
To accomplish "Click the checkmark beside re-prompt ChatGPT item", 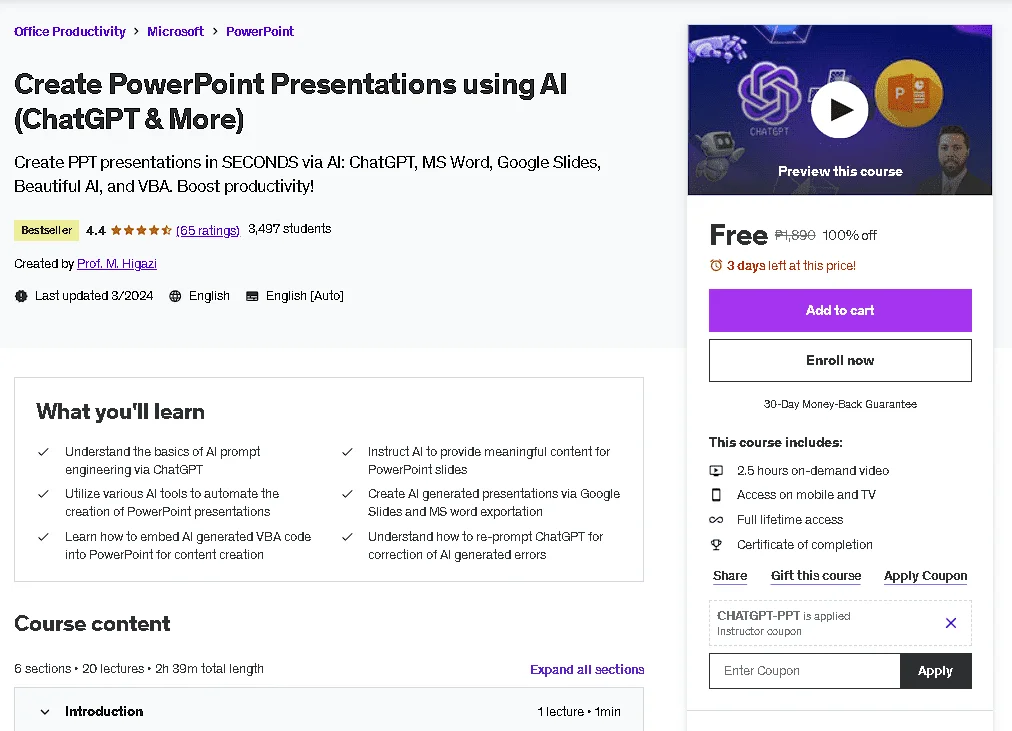I will [347, 537].
